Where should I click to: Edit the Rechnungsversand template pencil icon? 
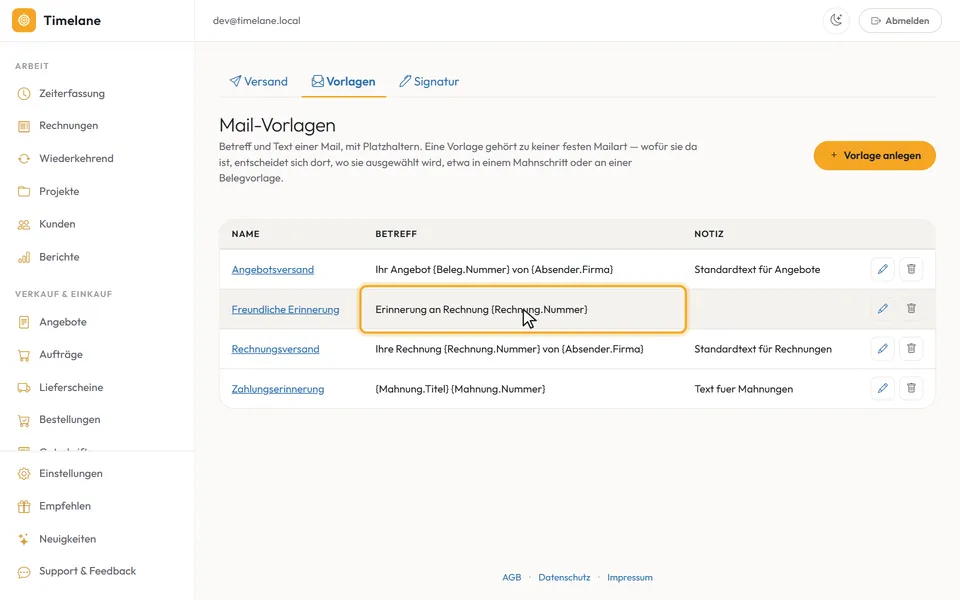point(882,348)
